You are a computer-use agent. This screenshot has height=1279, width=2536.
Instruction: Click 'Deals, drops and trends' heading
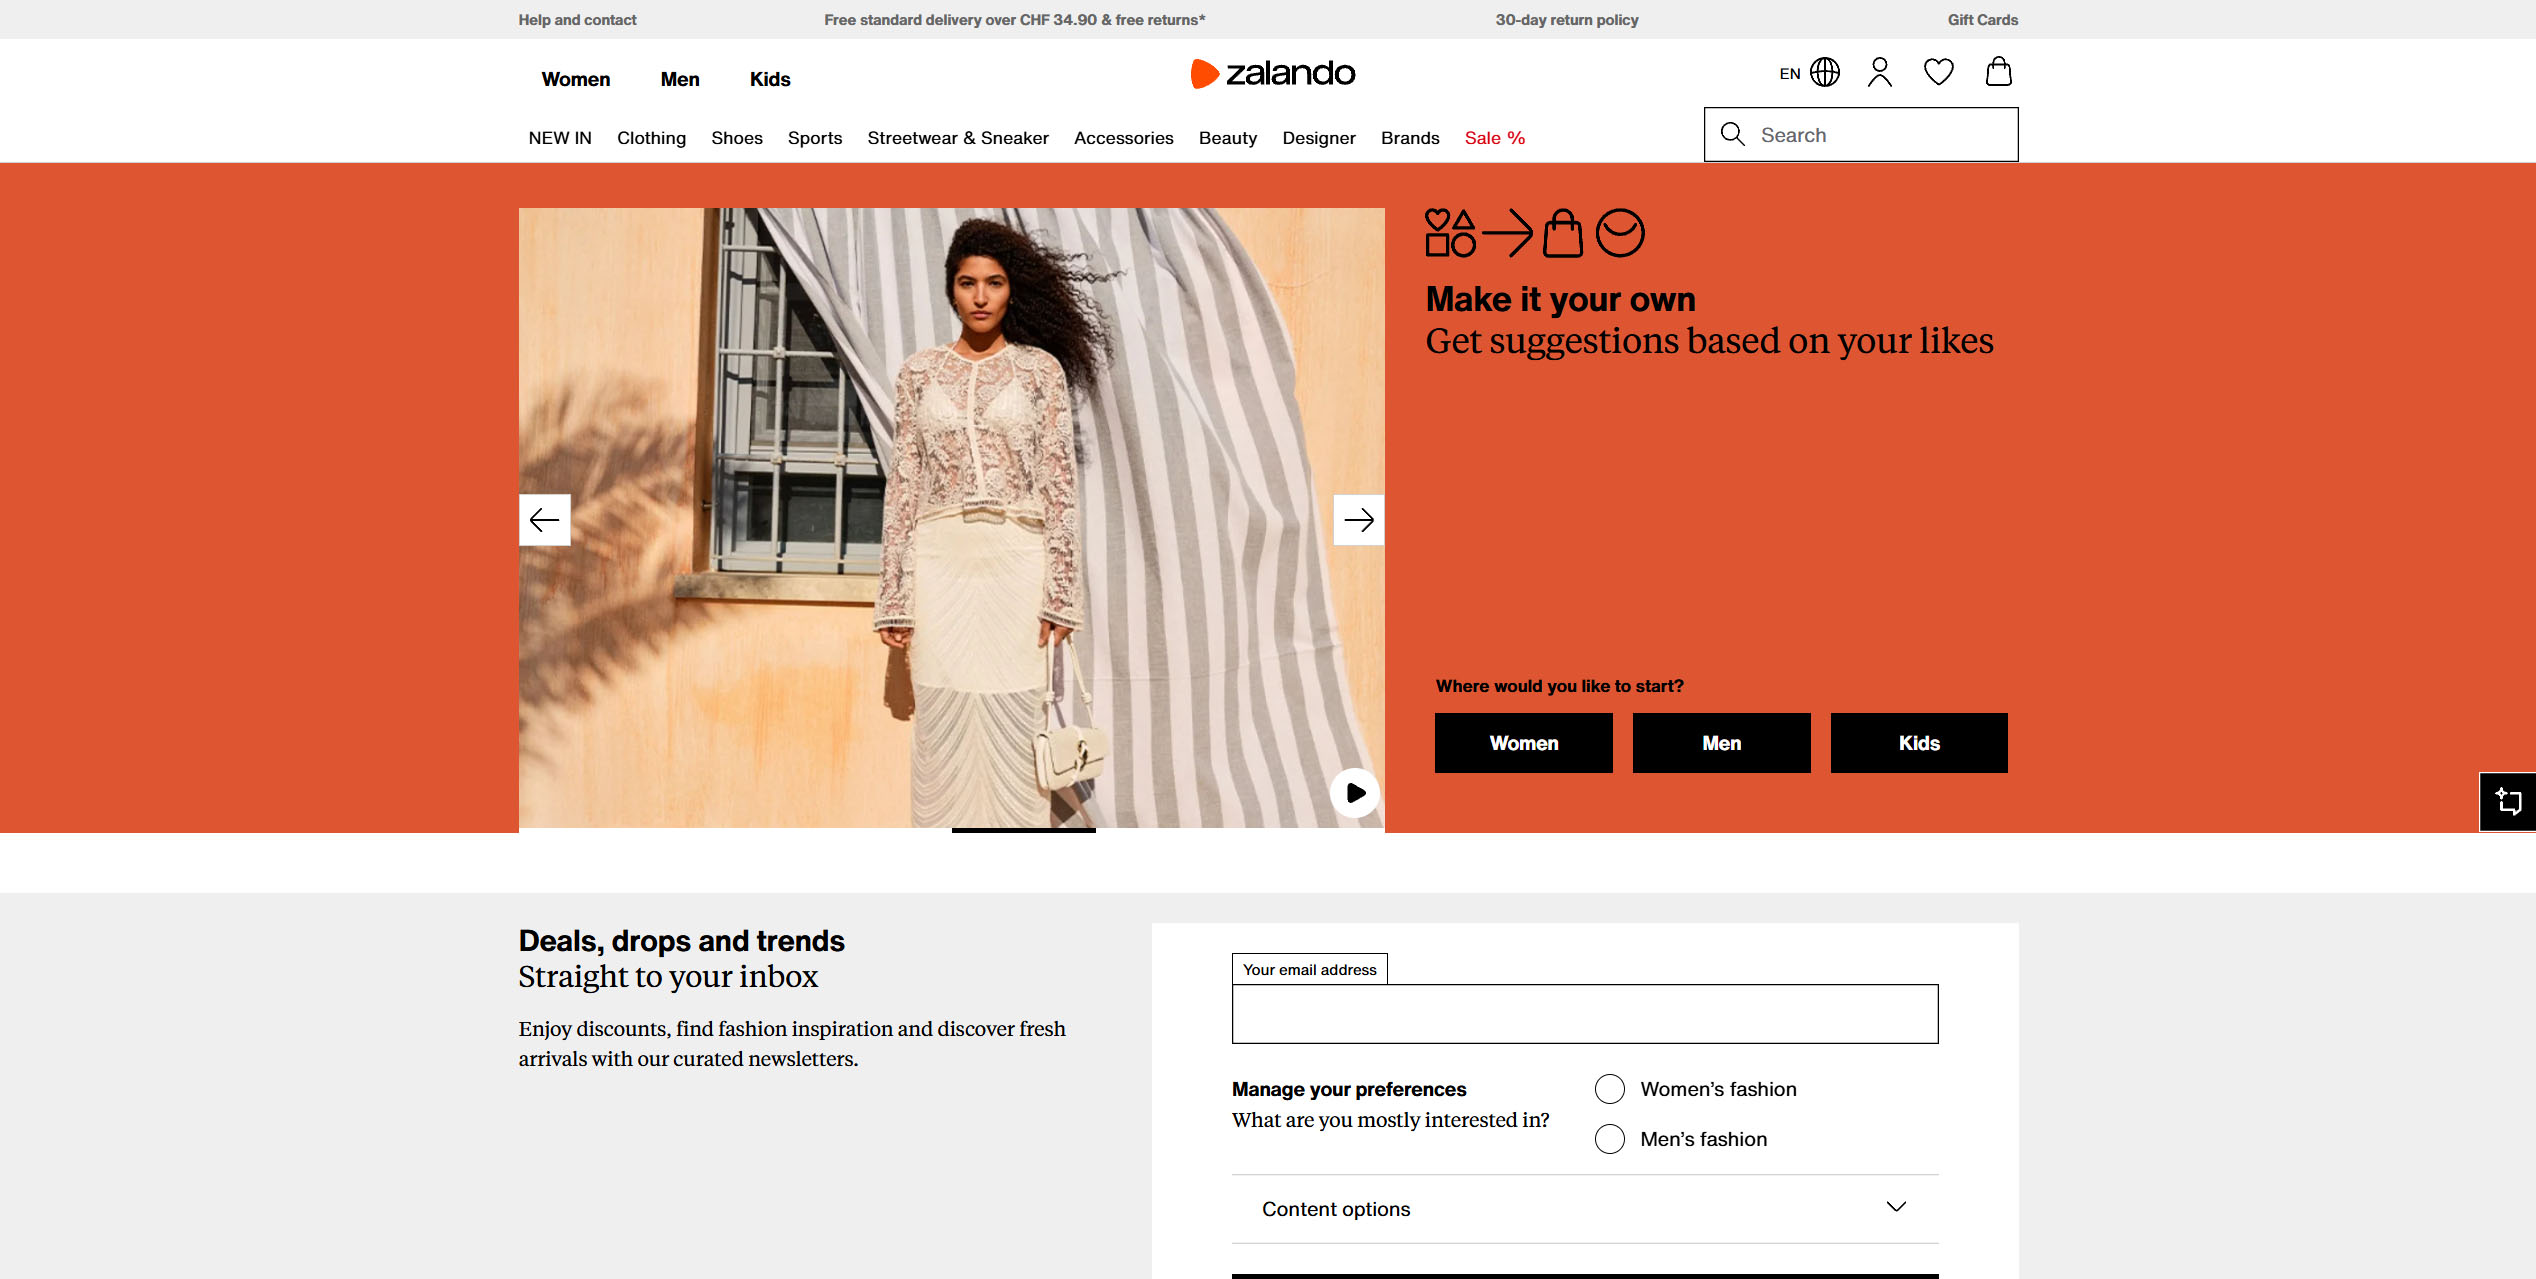coord(682,941)
